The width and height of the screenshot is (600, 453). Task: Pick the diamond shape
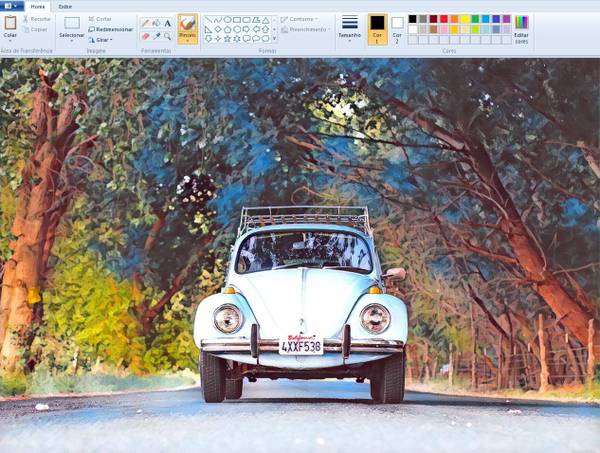click(218, 29)
